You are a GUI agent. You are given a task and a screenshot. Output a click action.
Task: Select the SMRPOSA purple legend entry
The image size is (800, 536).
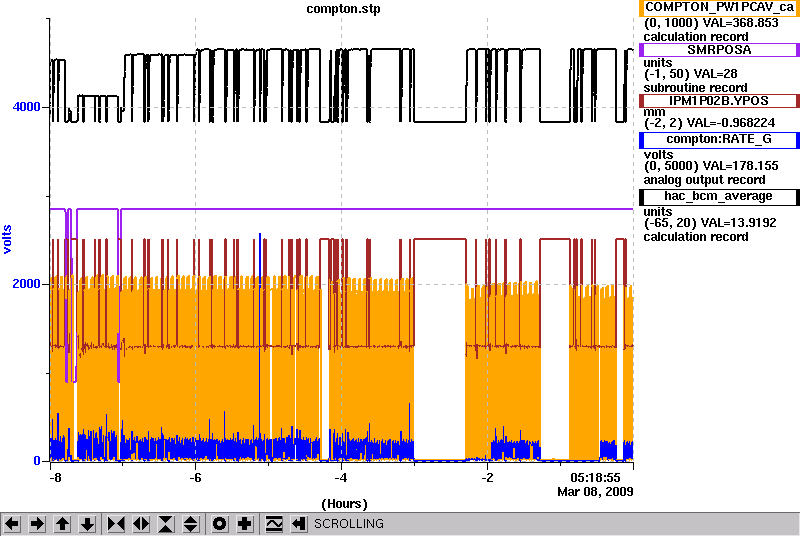tap(719, 50)
